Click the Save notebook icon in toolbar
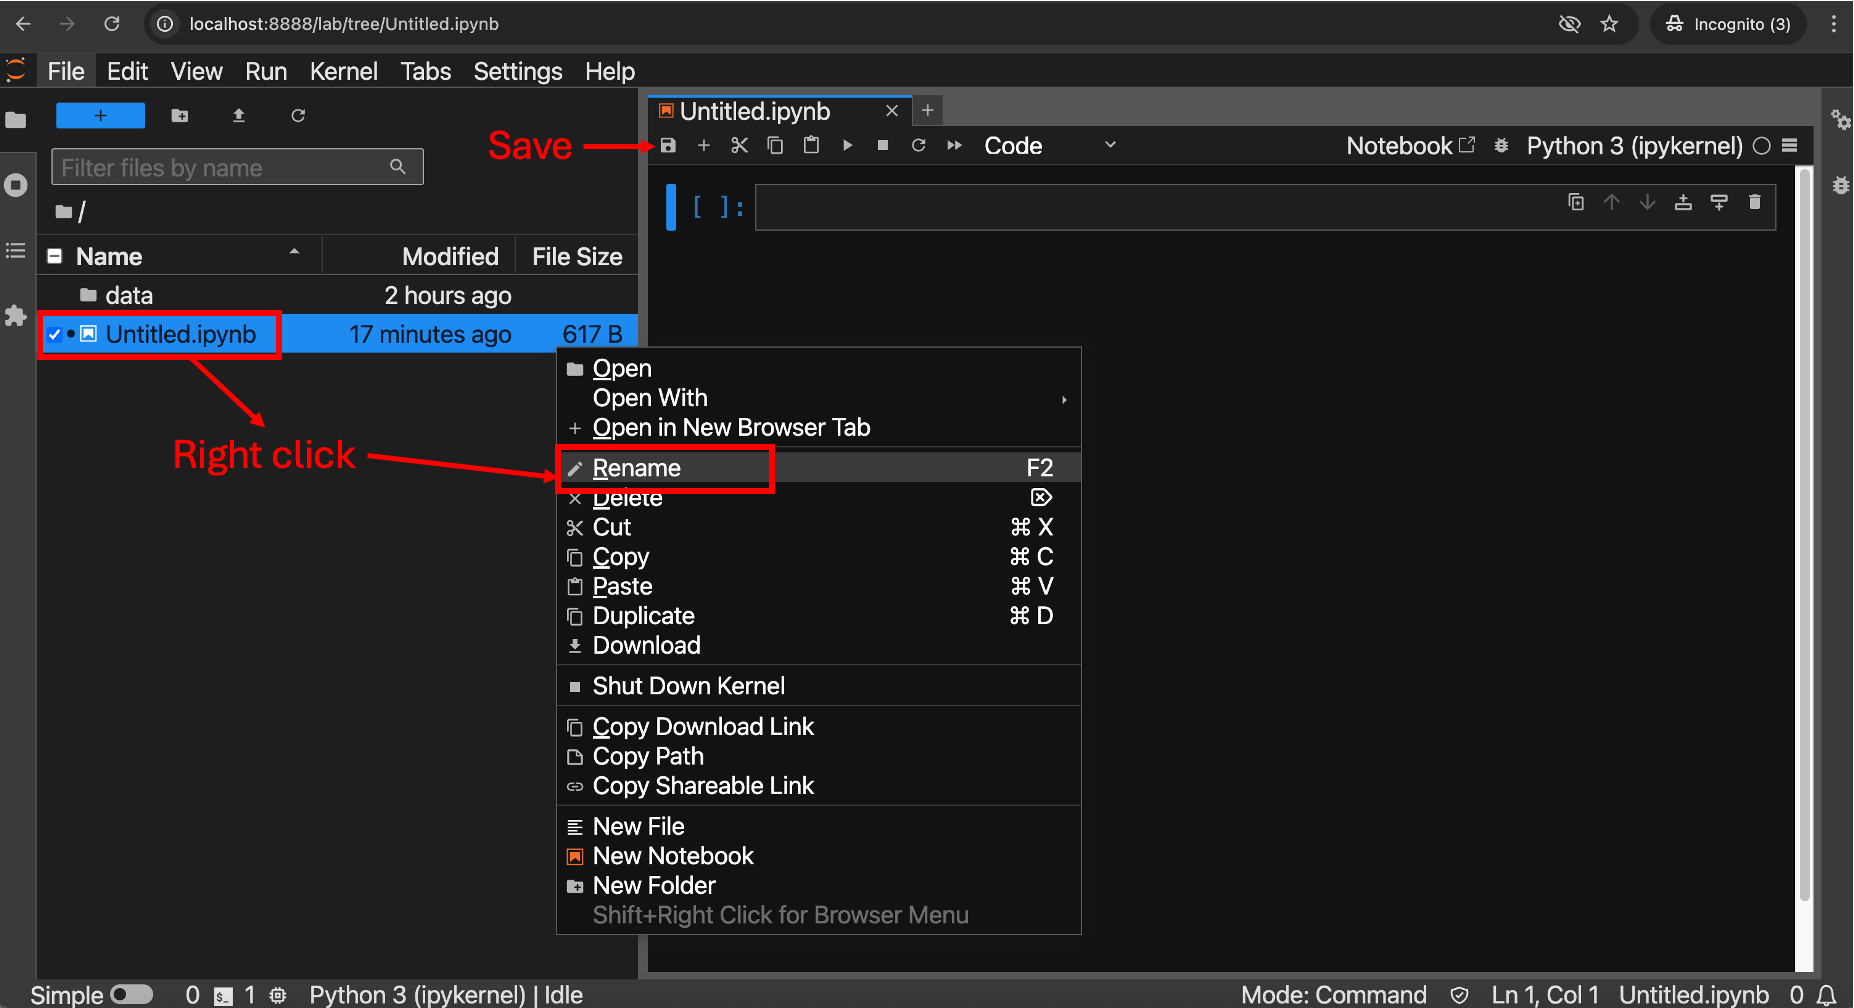Screen dimensions: 1854x1008 (x=668, y=146)
